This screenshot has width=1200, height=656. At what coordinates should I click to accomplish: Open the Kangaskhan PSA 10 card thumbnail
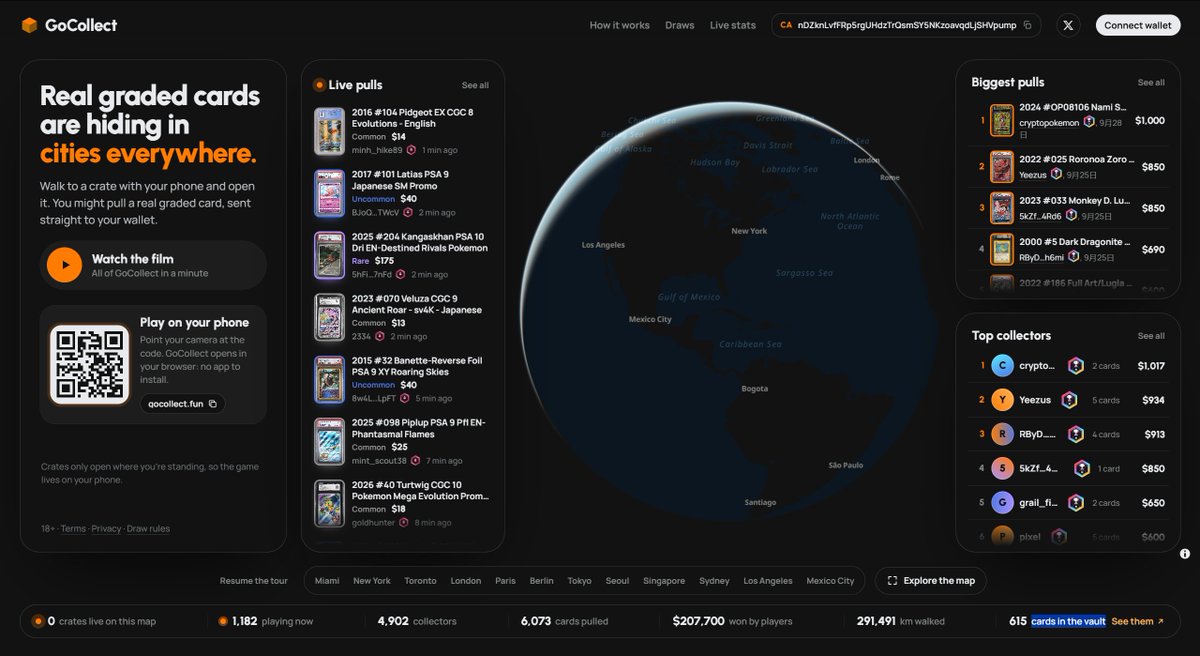click(329, 255)
